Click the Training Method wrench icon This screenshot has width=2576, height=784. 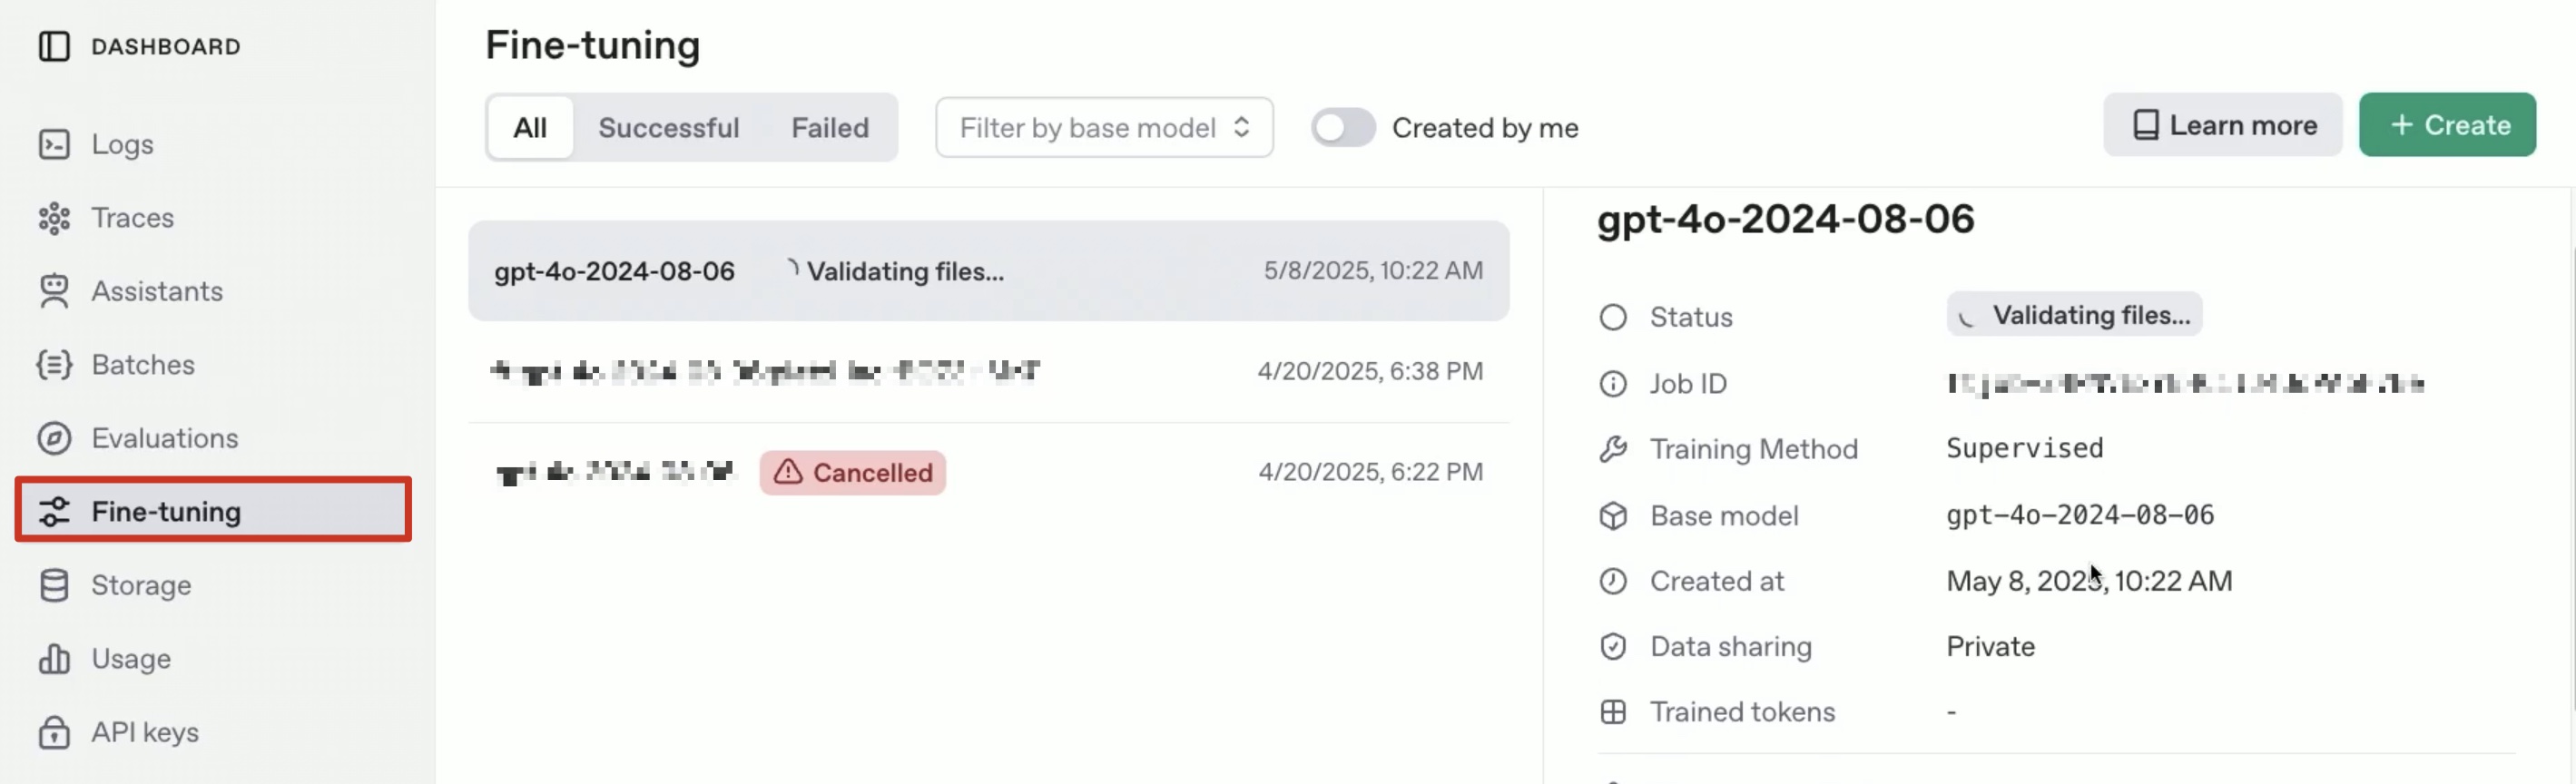click(1613, 449)
